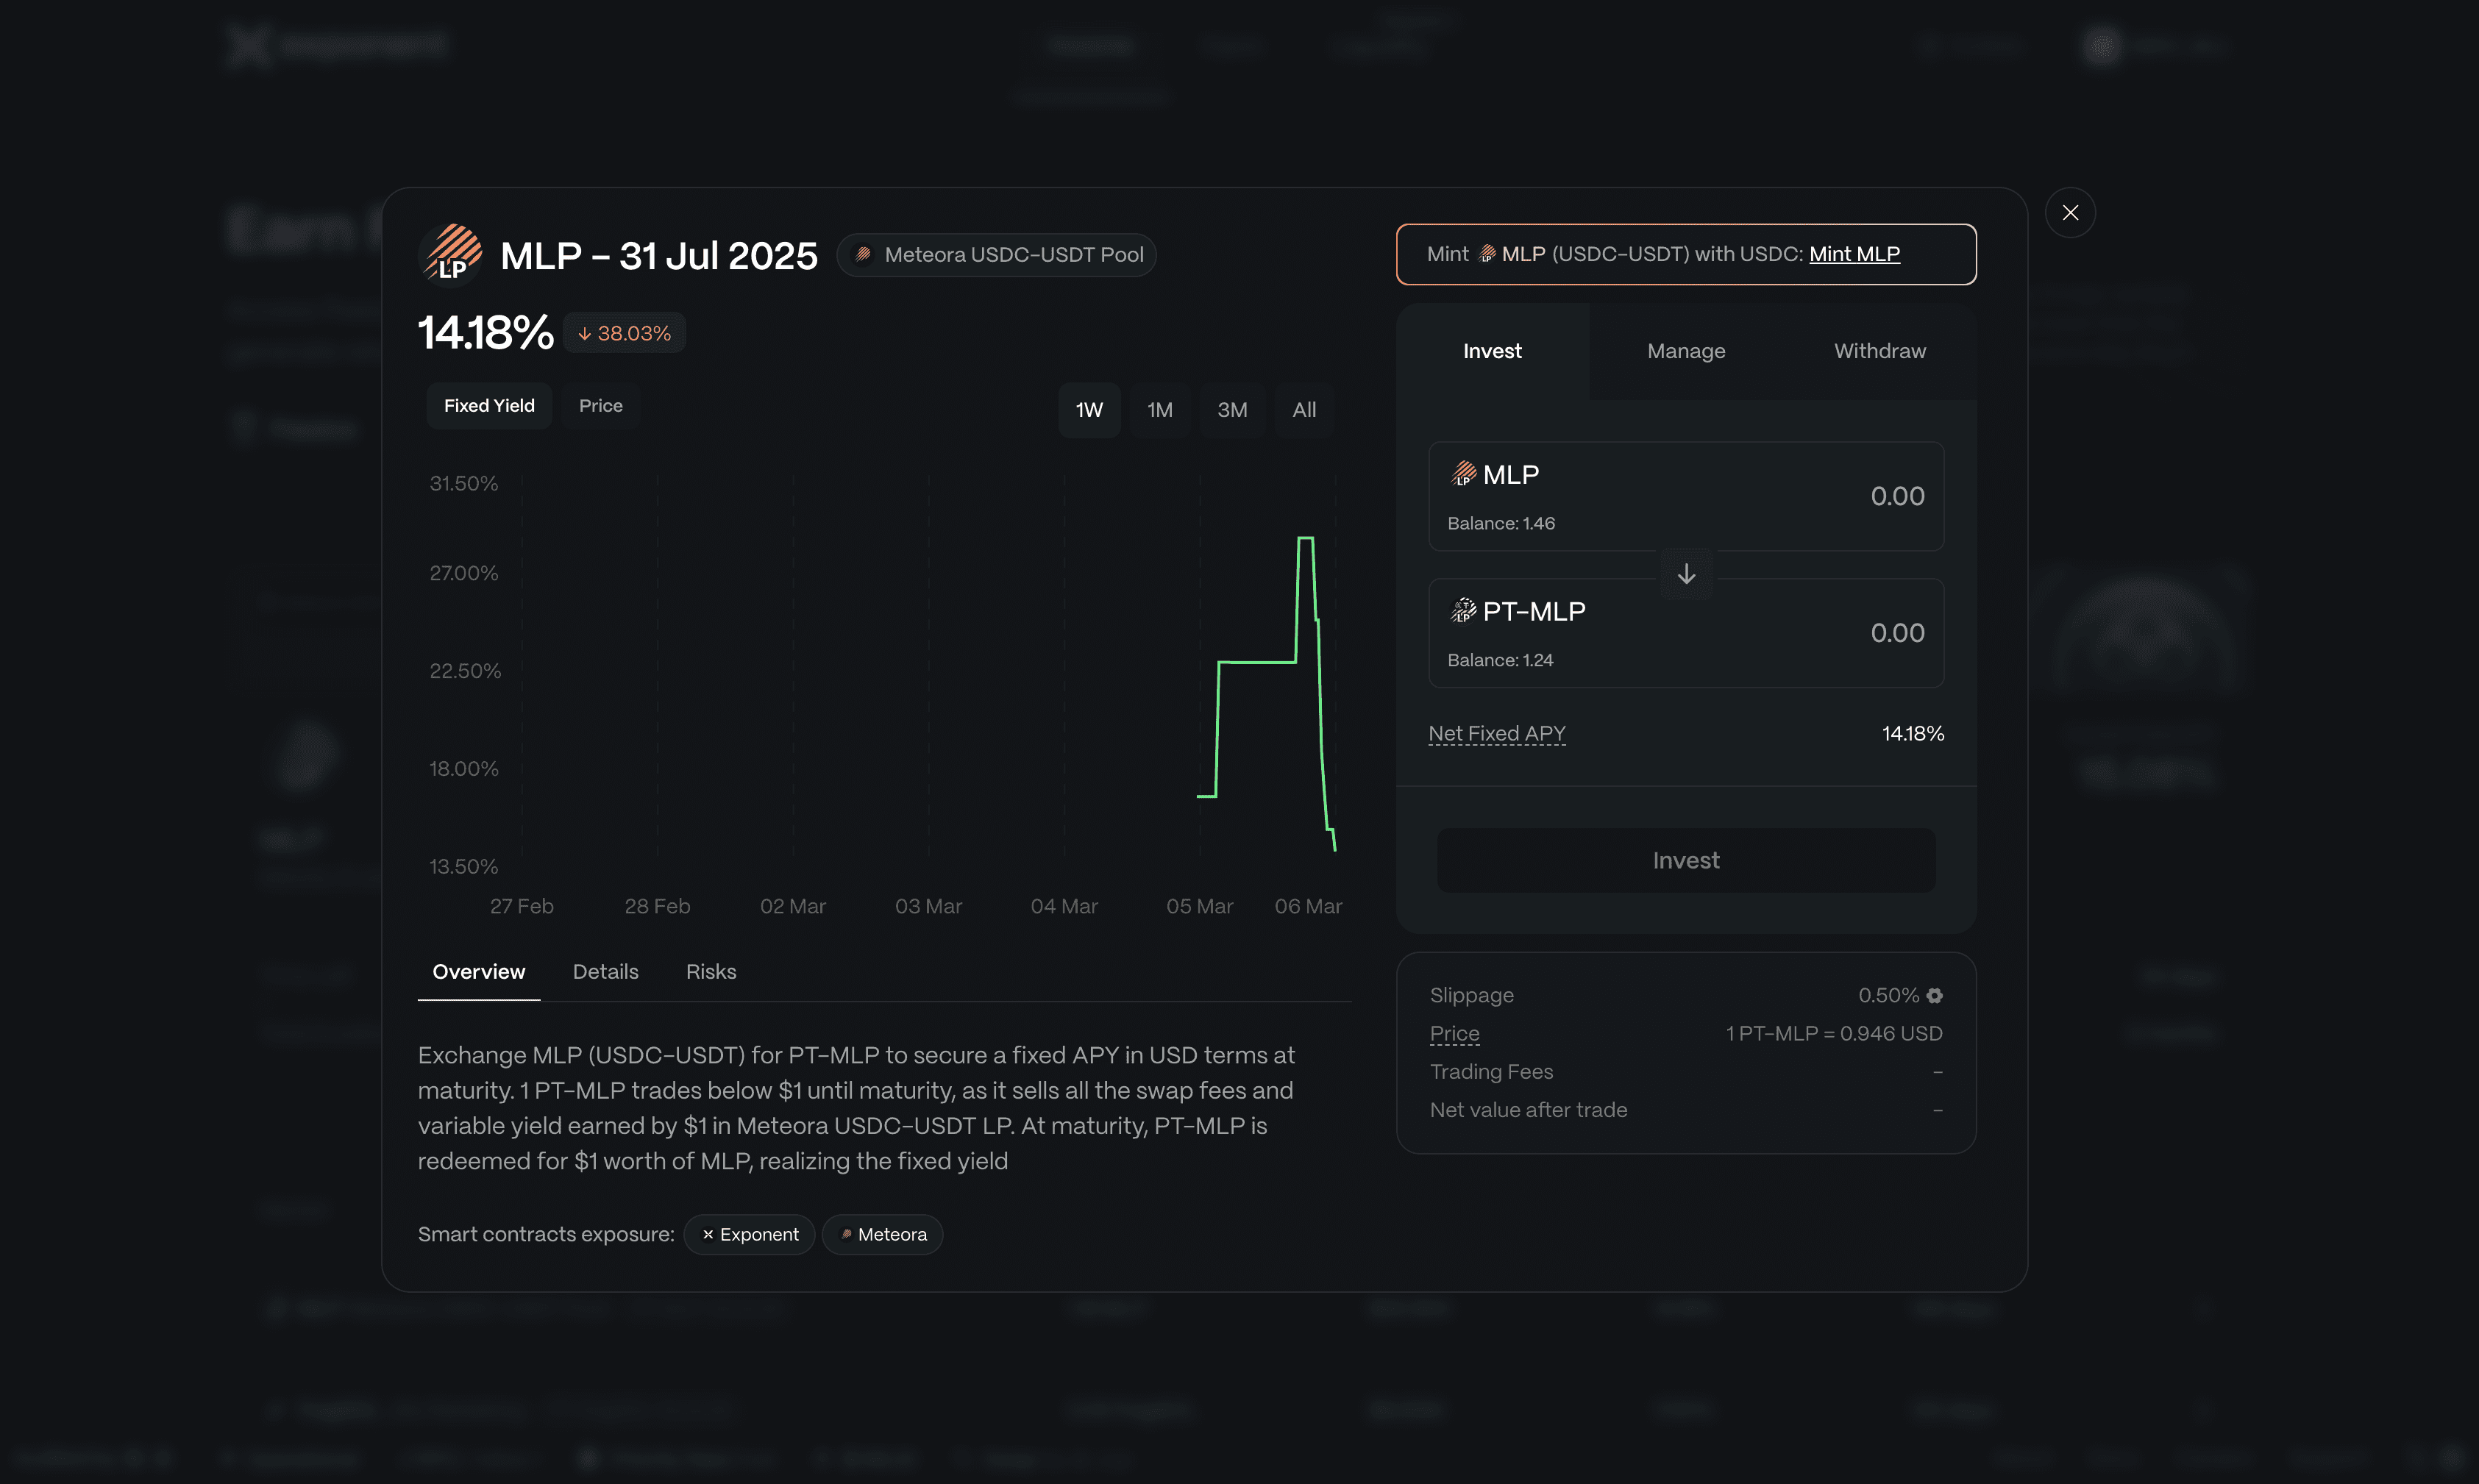Viewport: 2479px width, 1484px height.
Task: Switch the chart to Fixed Yield view
Action: coord(489,406)
